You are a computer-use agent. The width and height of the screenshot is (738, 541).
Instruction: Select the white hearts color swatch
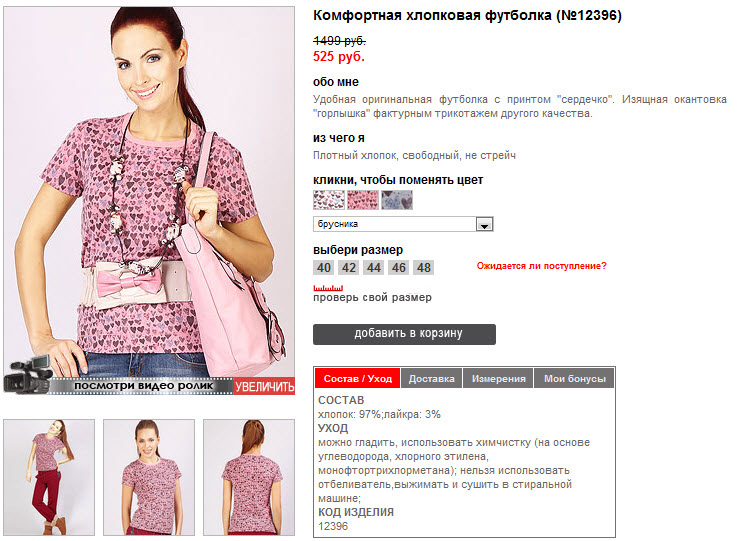click(329, 200)
